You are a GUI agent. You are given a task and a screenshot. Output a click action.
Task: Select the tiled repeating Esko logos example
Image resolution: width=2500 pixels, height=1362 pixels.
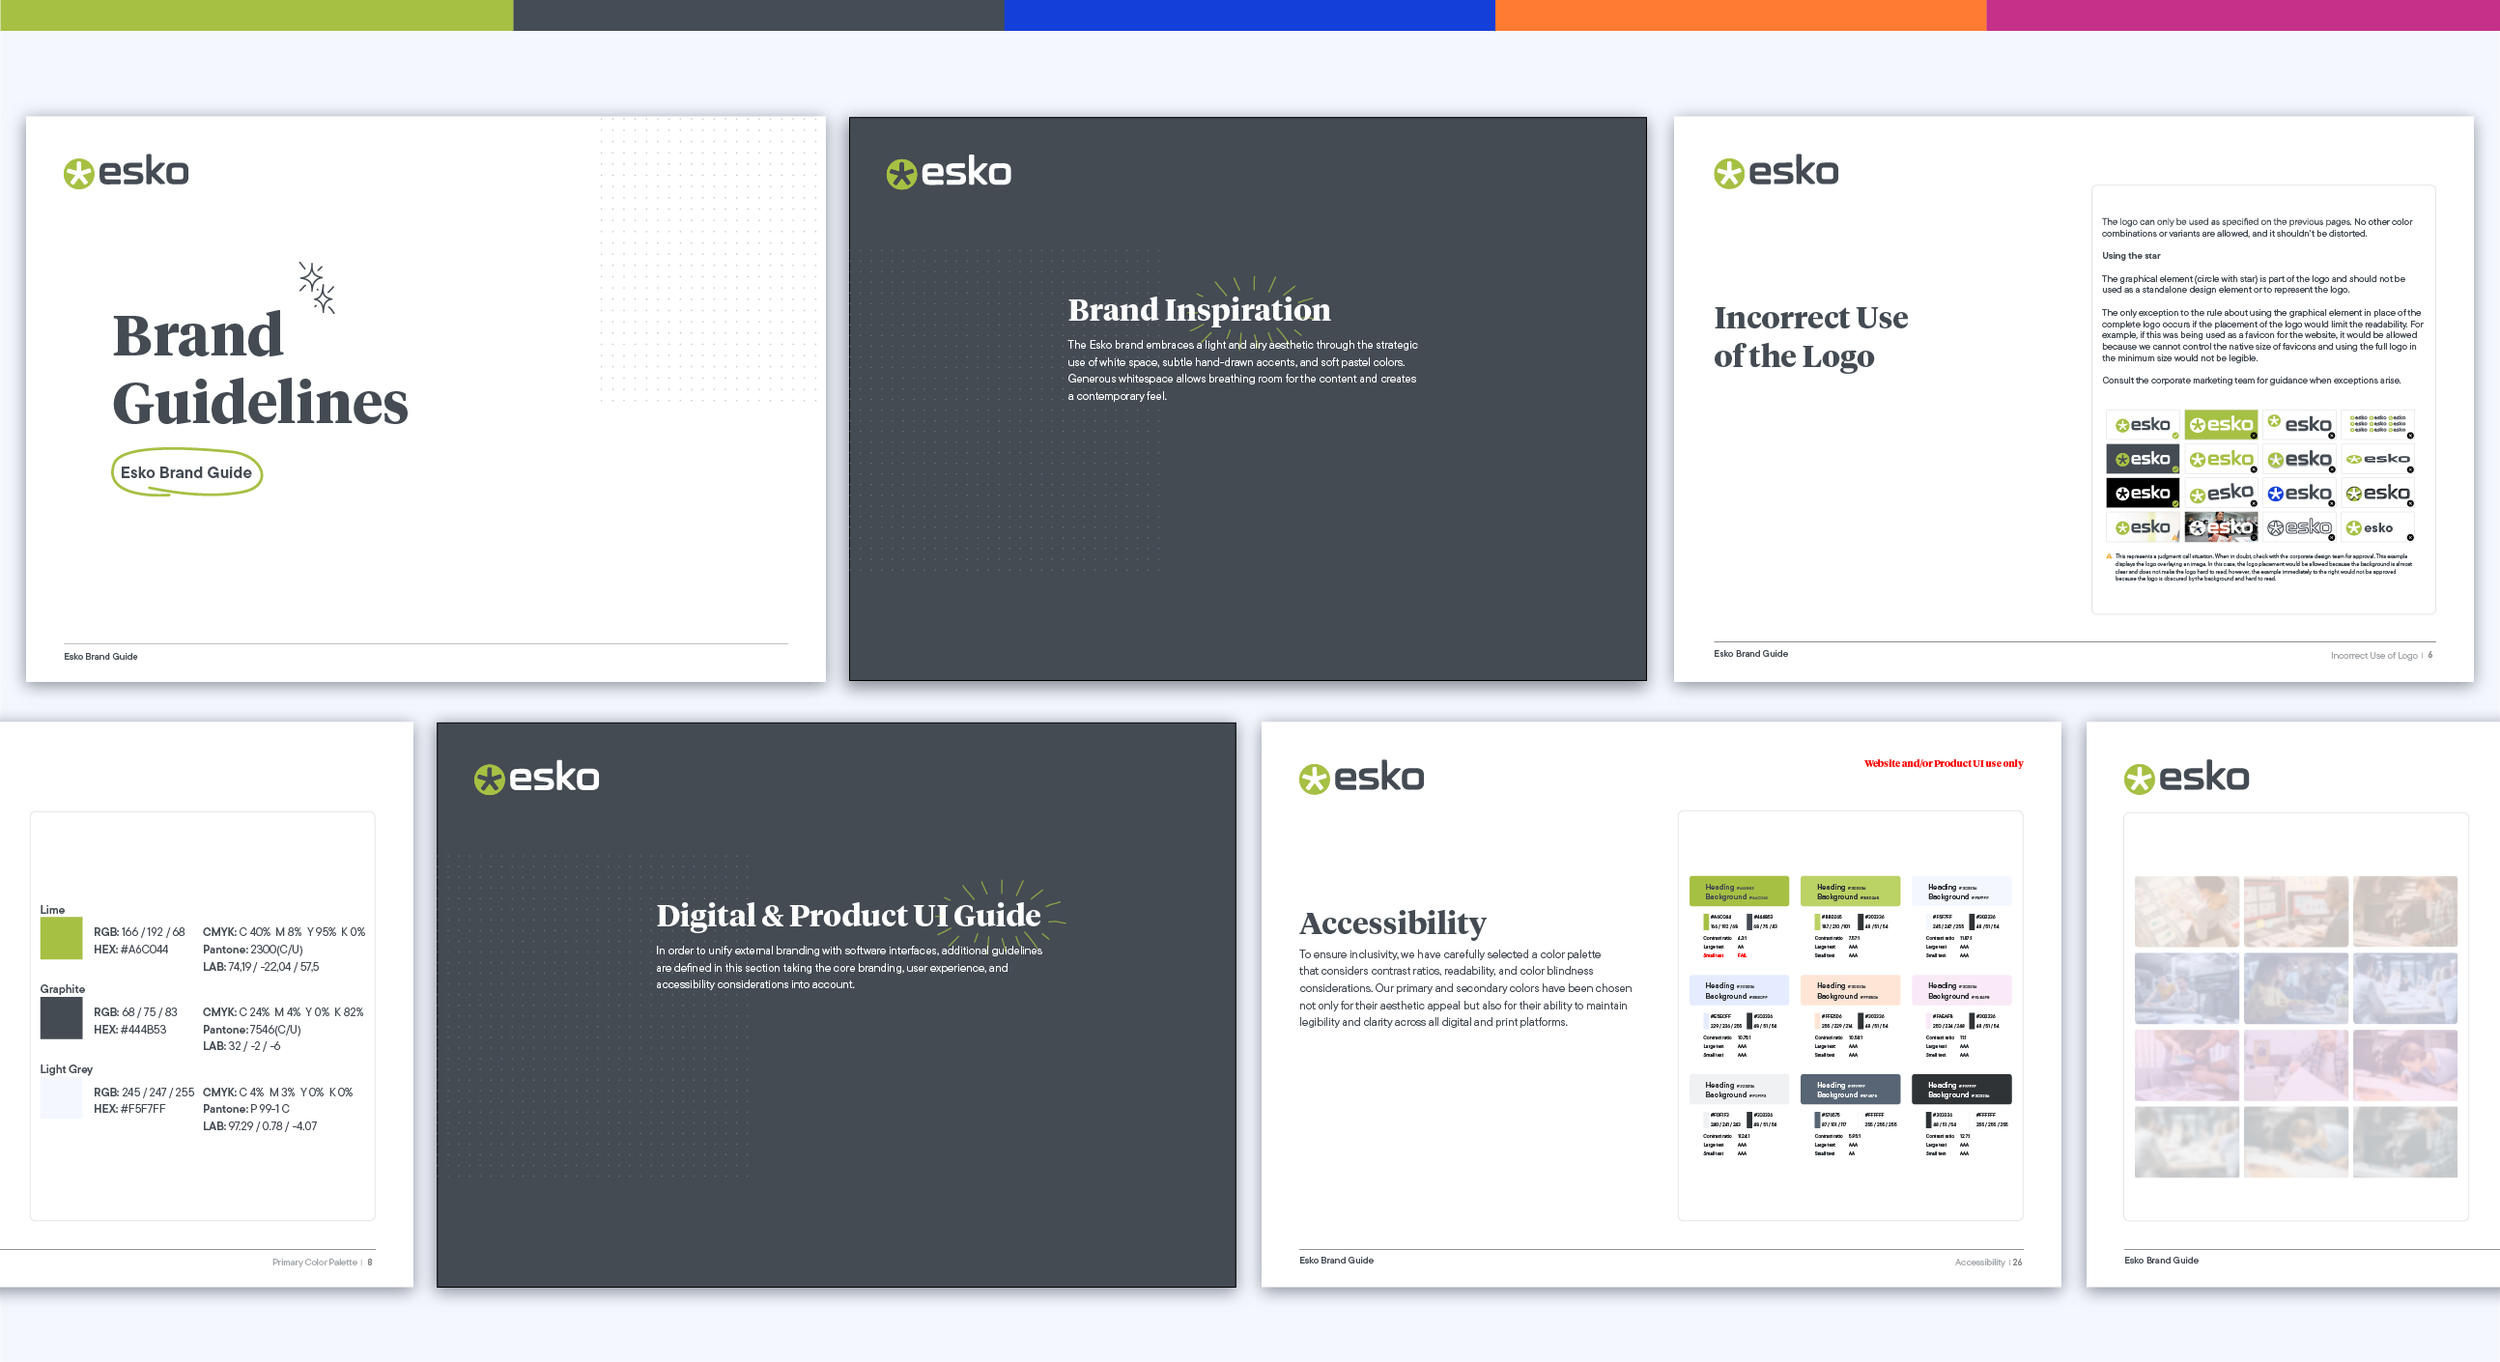[x=2377, y=425]
